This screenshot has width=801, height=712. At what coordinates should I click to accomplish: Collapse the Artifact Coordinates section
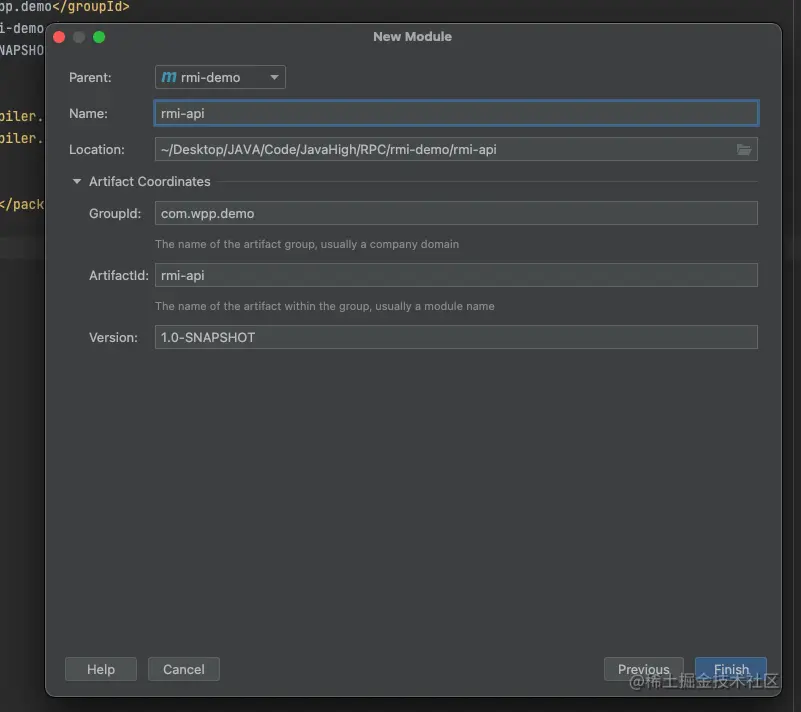click(77, 181)
